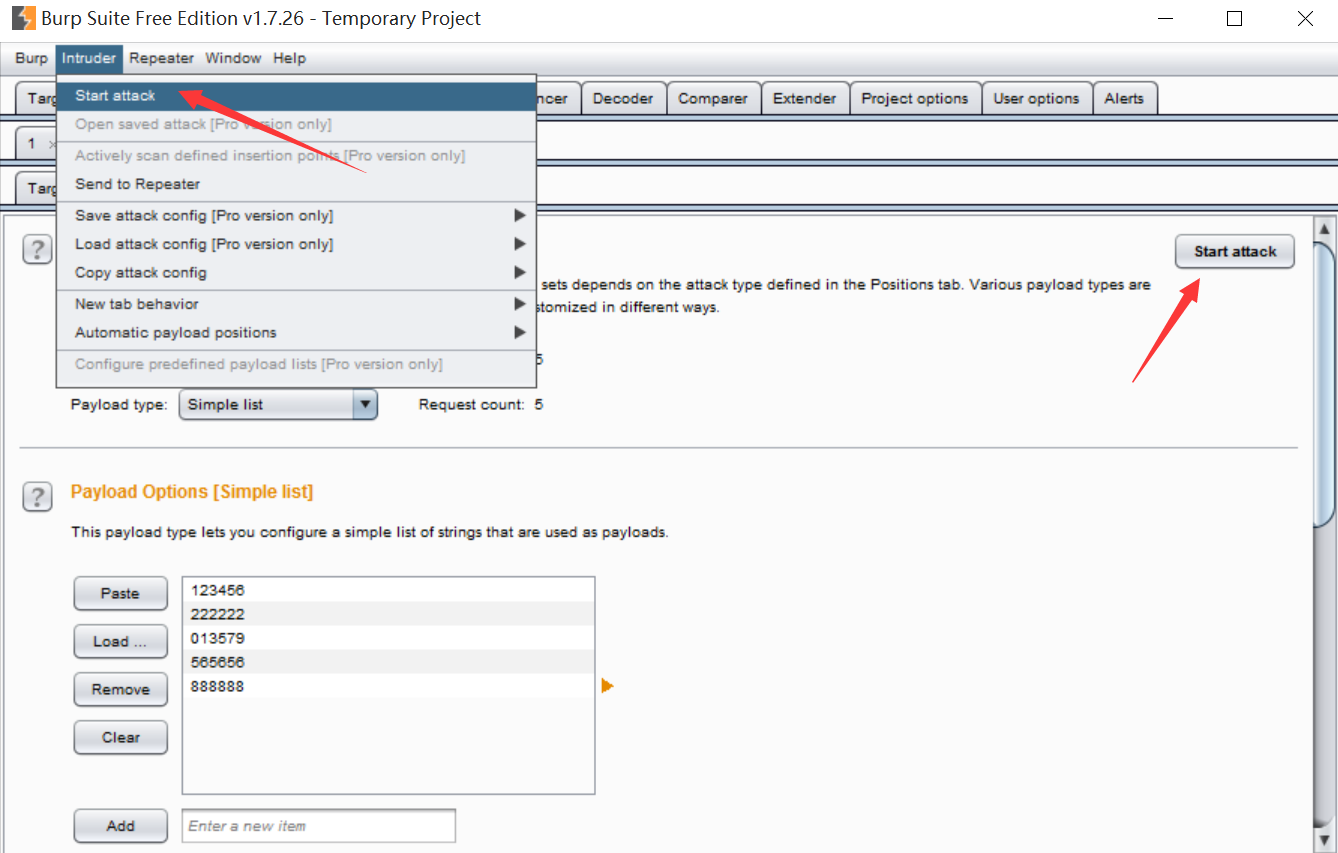1338x853 pixels.
Task: Click the Burp Suite lightning logo icon
Action: click(23, 18)
